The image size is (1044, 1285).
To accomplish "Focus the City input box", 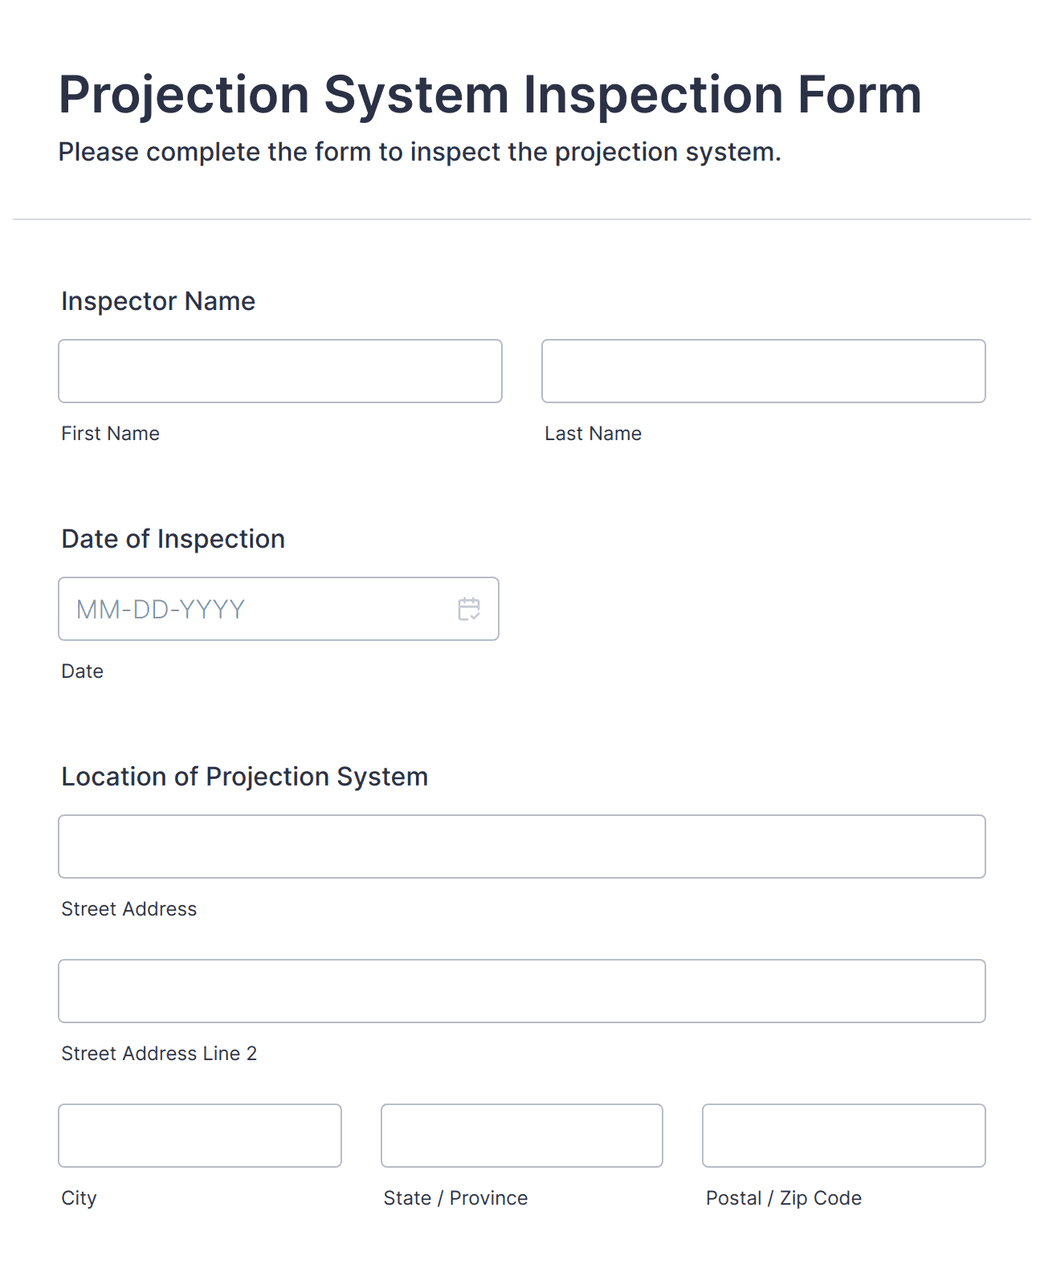I will 200,1135.
